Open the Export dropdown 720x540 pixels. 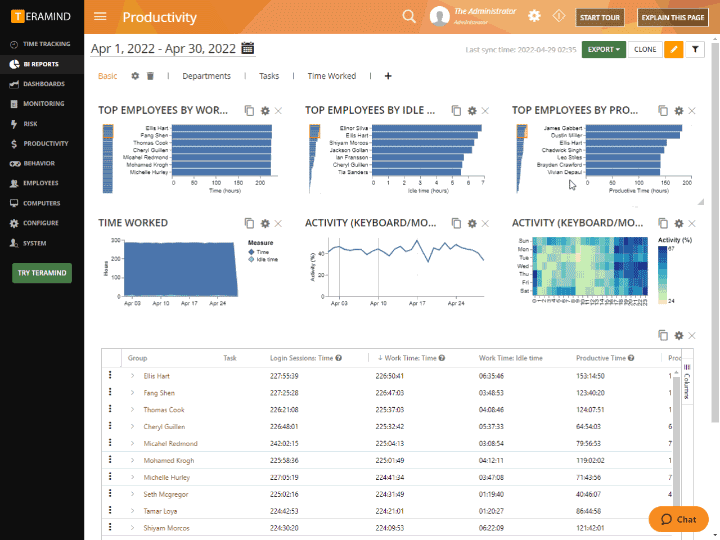[x=604, y=49]
